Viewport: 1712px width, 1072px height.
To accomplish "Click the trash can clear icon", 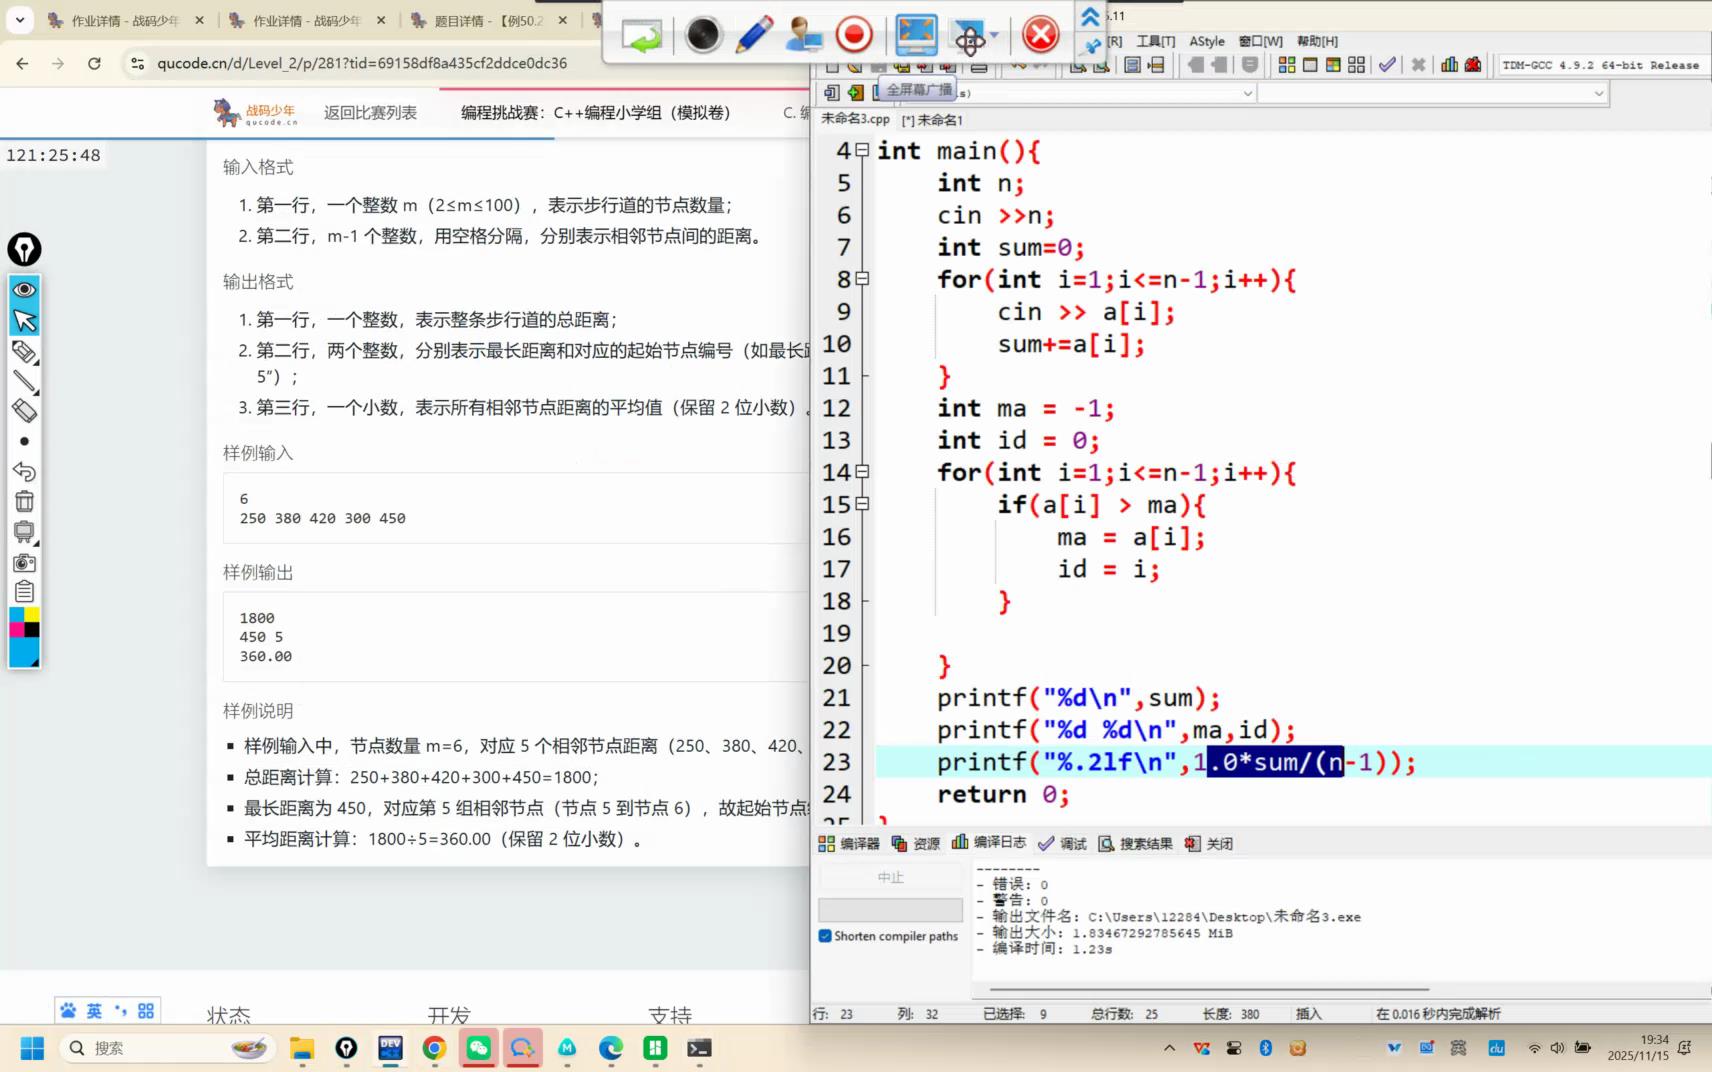I will pos(24,502).
